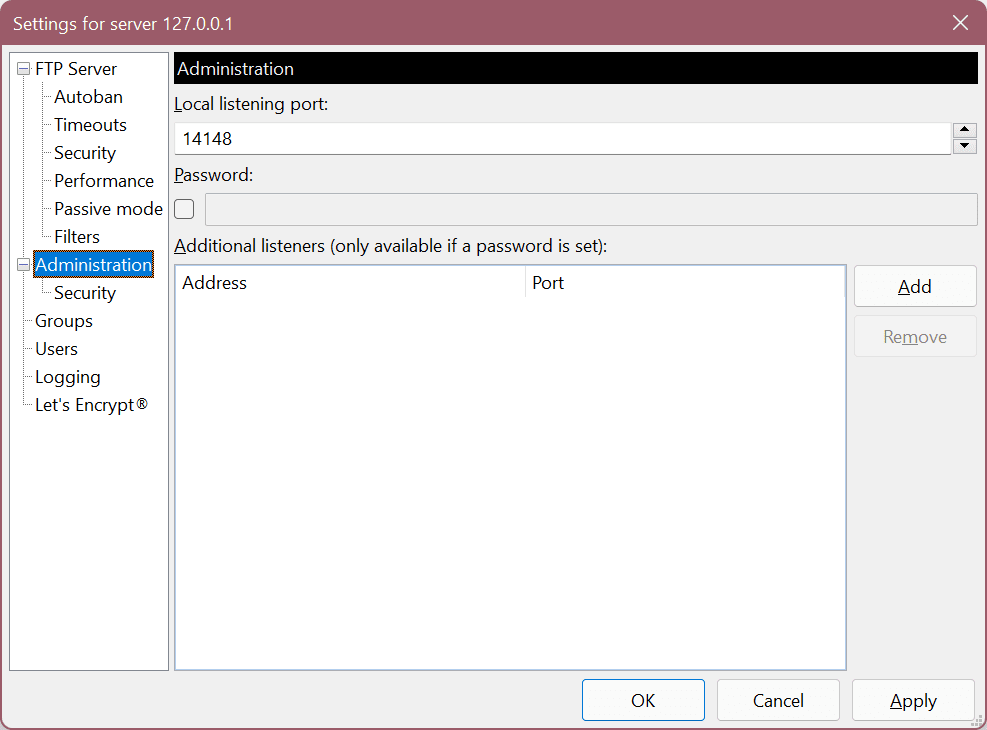Click the Local listening port input field
Image resolution: width=987 pixels, height=730 pixels.
click(560, 138)
